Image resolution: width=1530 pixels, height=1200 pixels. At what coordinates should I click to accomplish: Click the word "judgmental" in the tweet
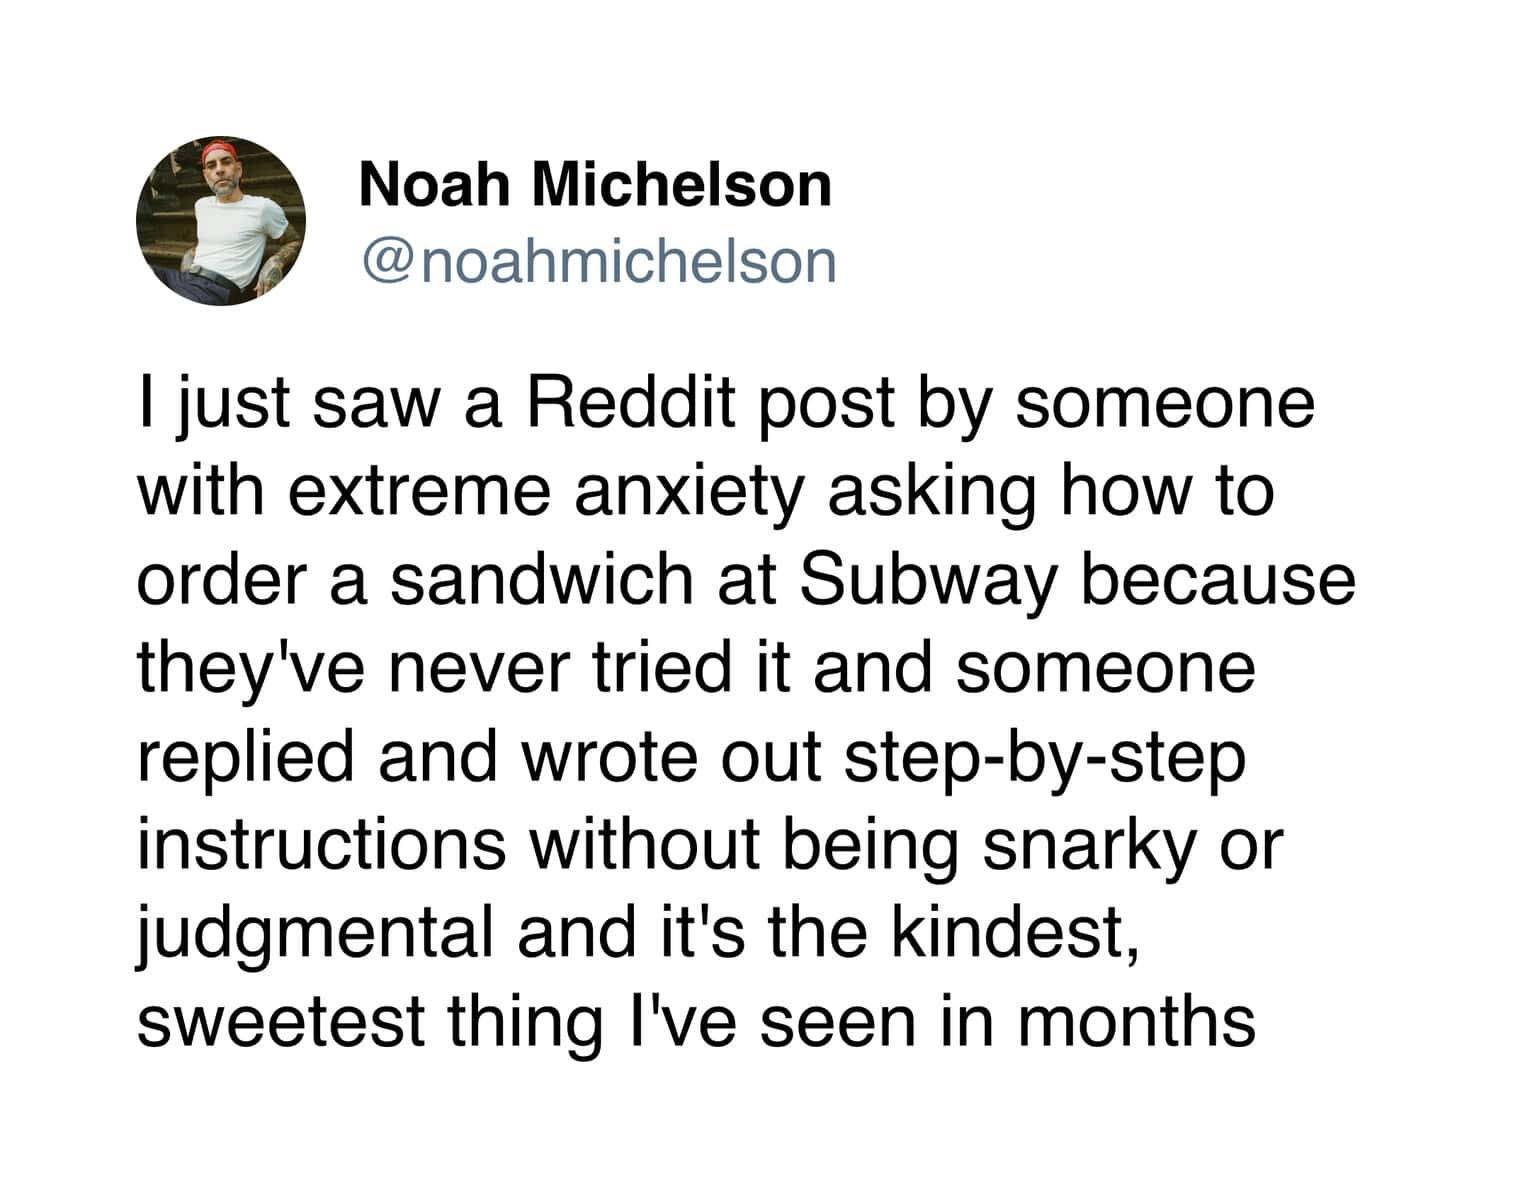click(315, 933)
